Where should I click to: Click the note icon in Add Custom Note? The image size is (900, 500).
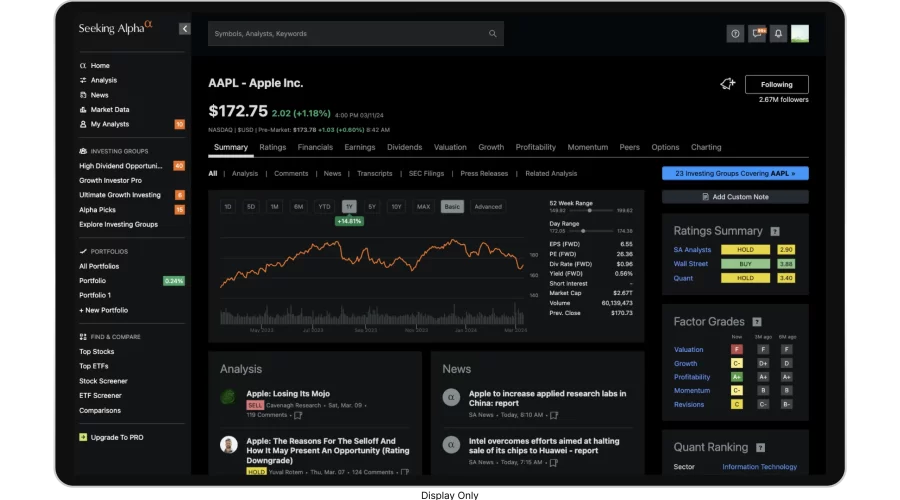coord(705,197)
